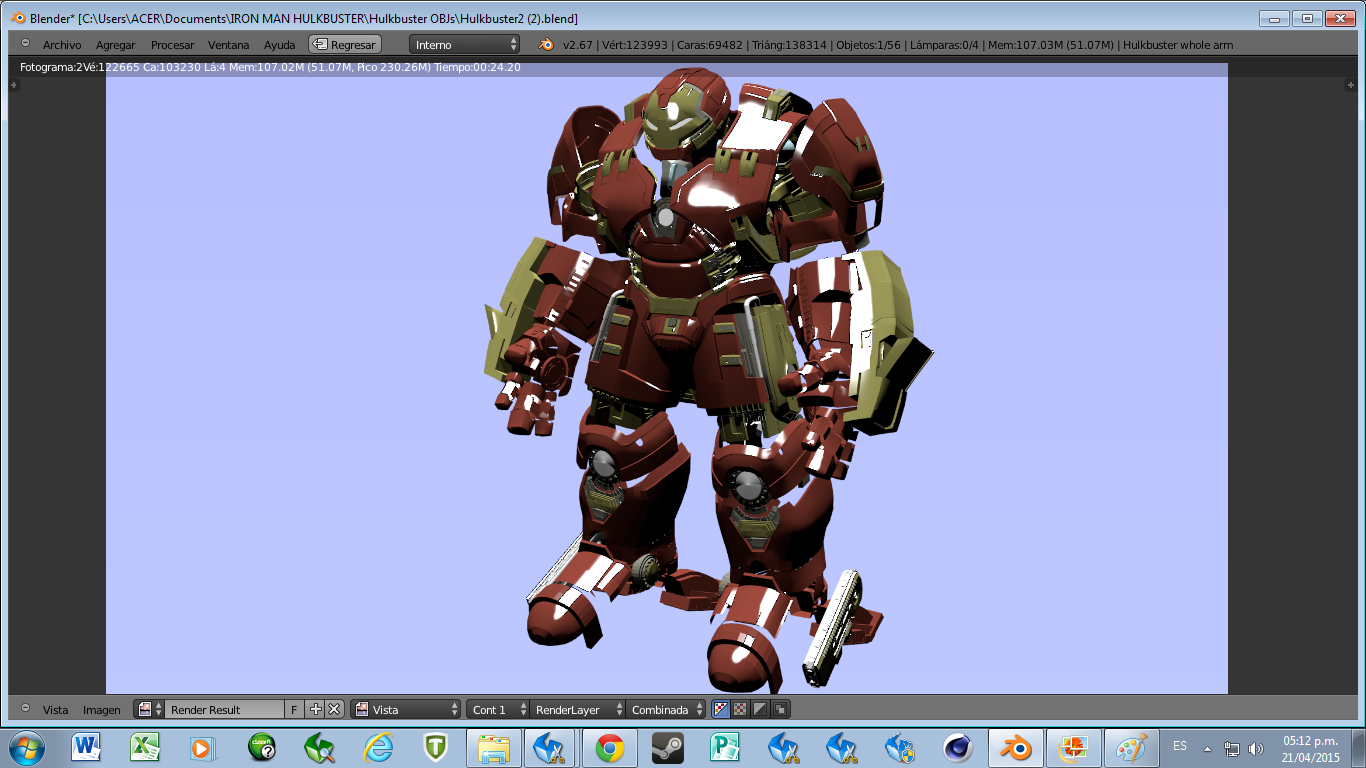This screenshot has height=768, width=1366.
Task: Click the volume speaker tray icon
Action: point(1256,748)
